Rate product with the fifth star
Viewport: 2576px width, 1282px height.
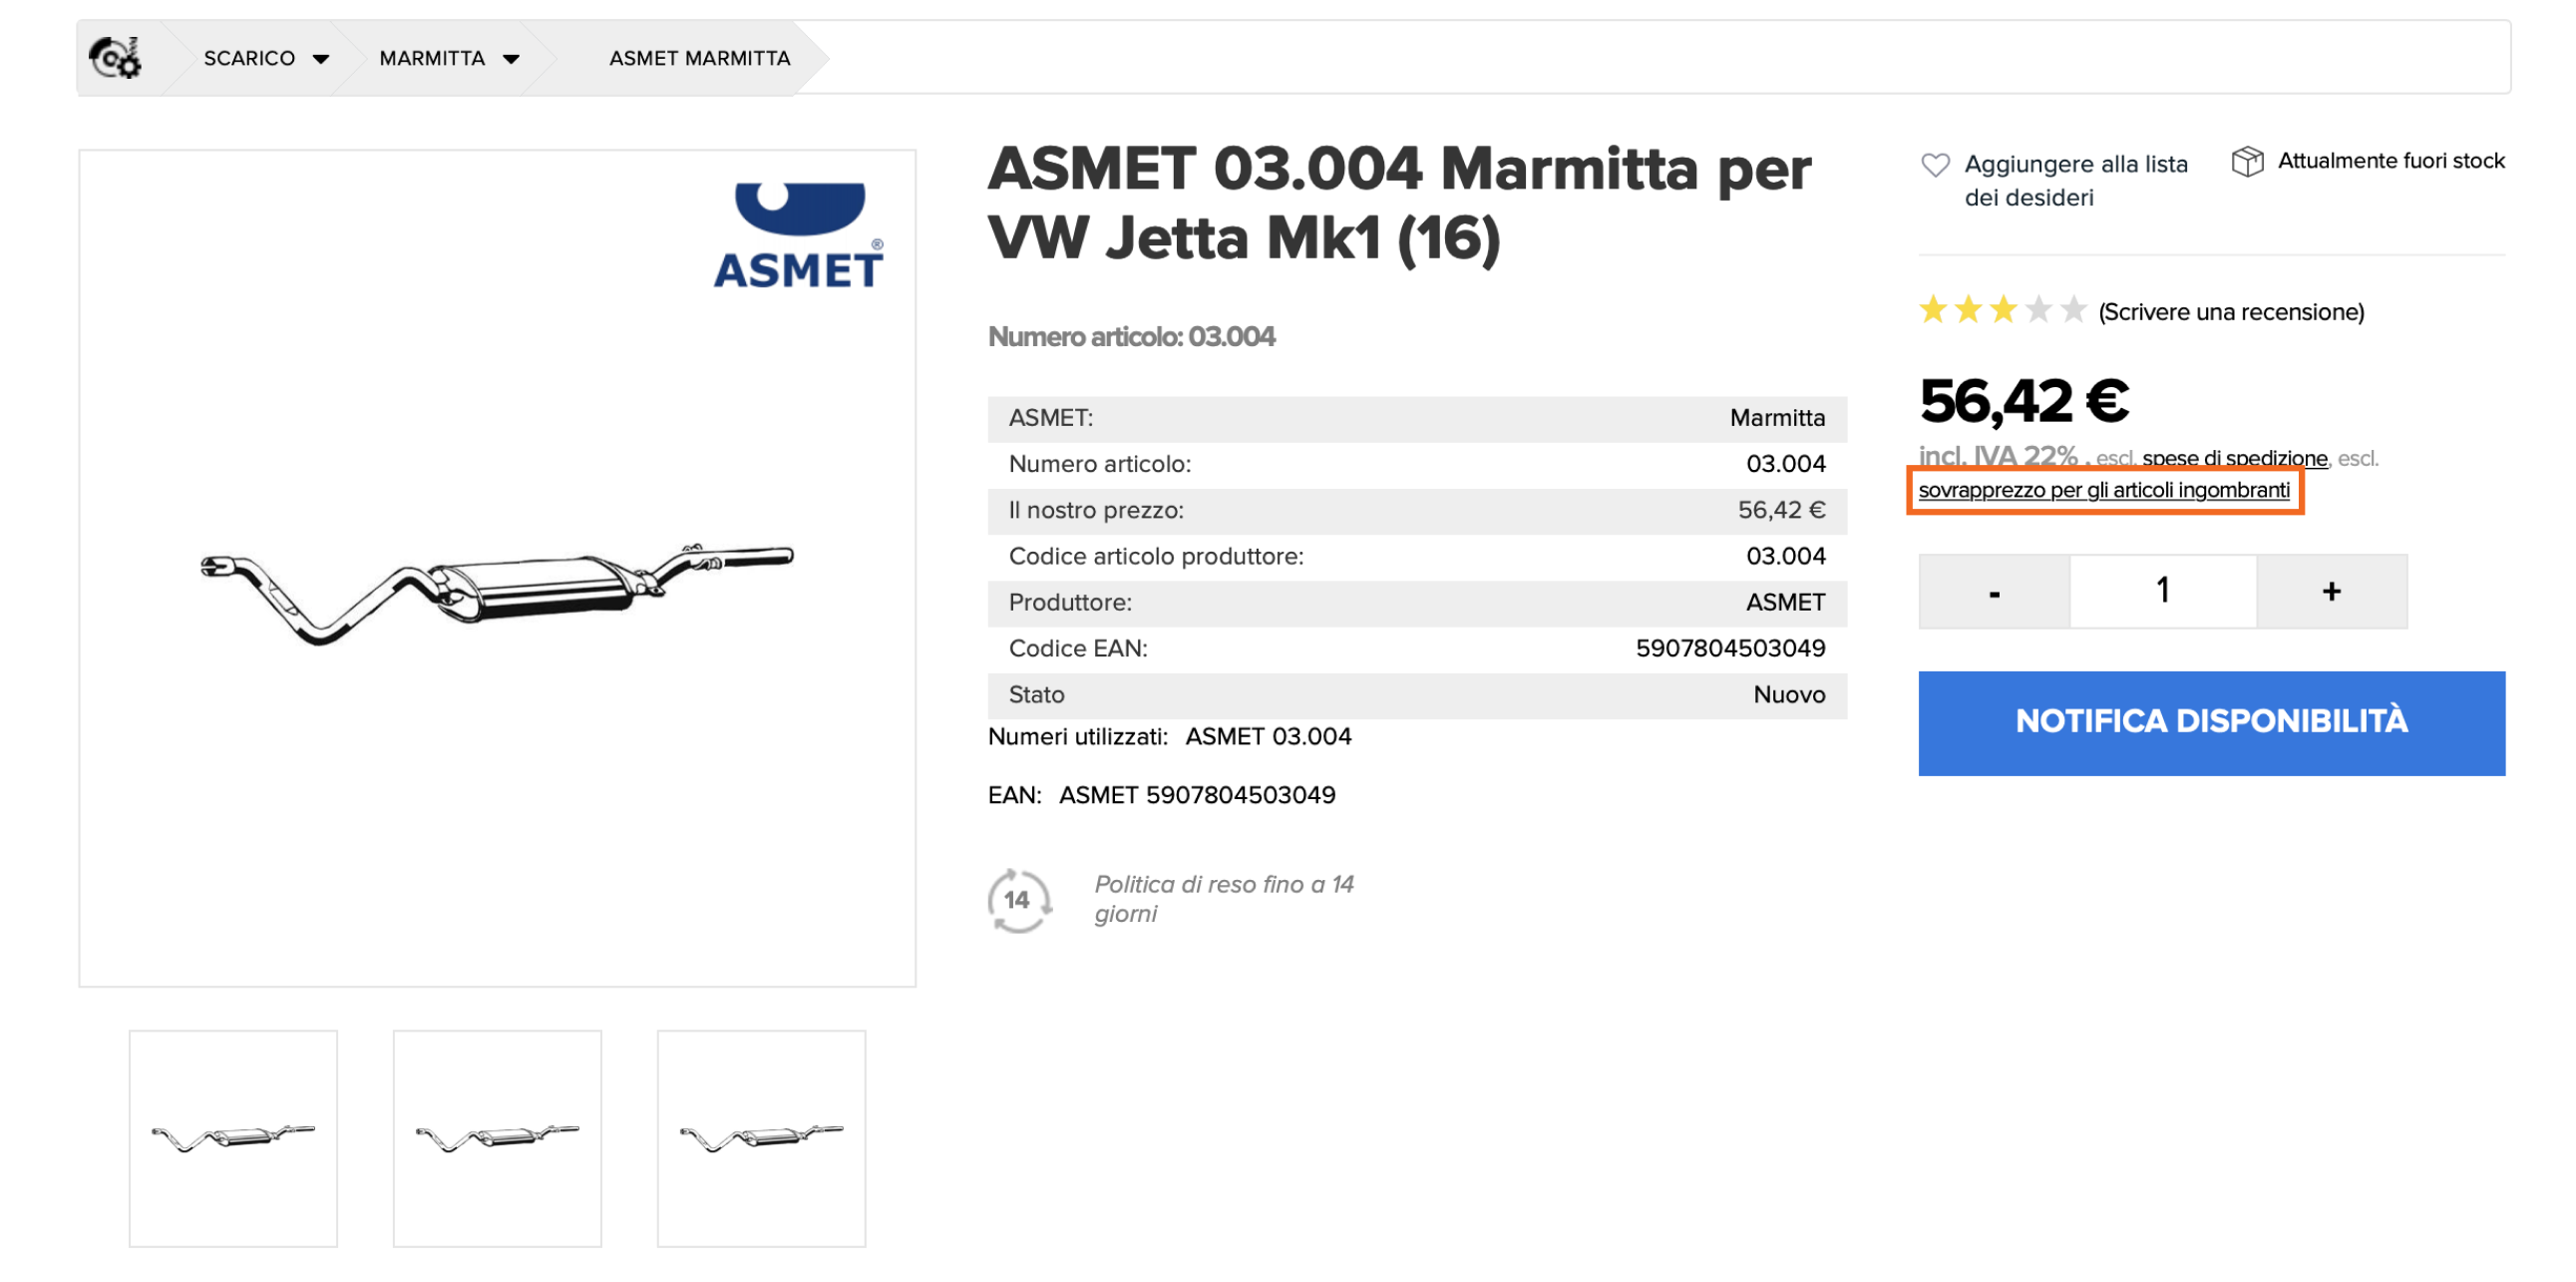point(2073,310)
